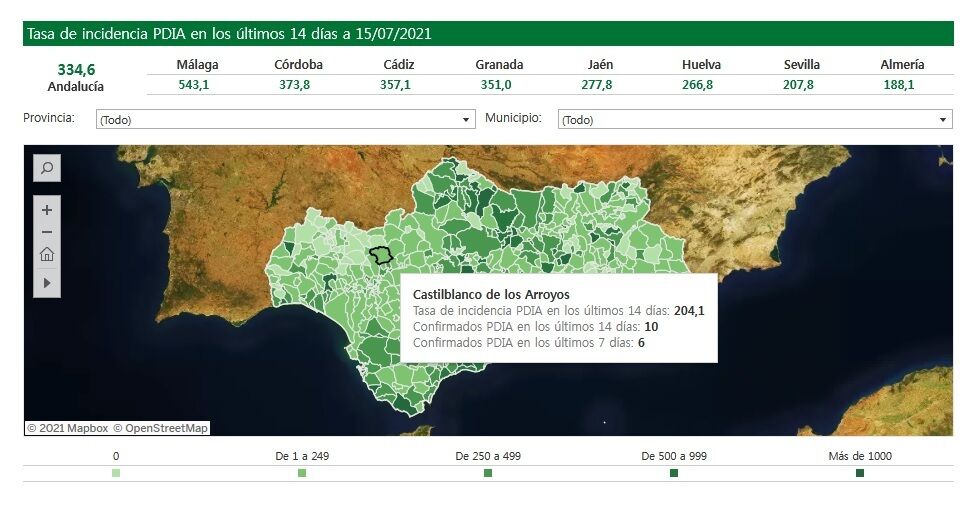Reset map view with home icon
This screenshot has width=960, height=506.
tap(47, 254)
